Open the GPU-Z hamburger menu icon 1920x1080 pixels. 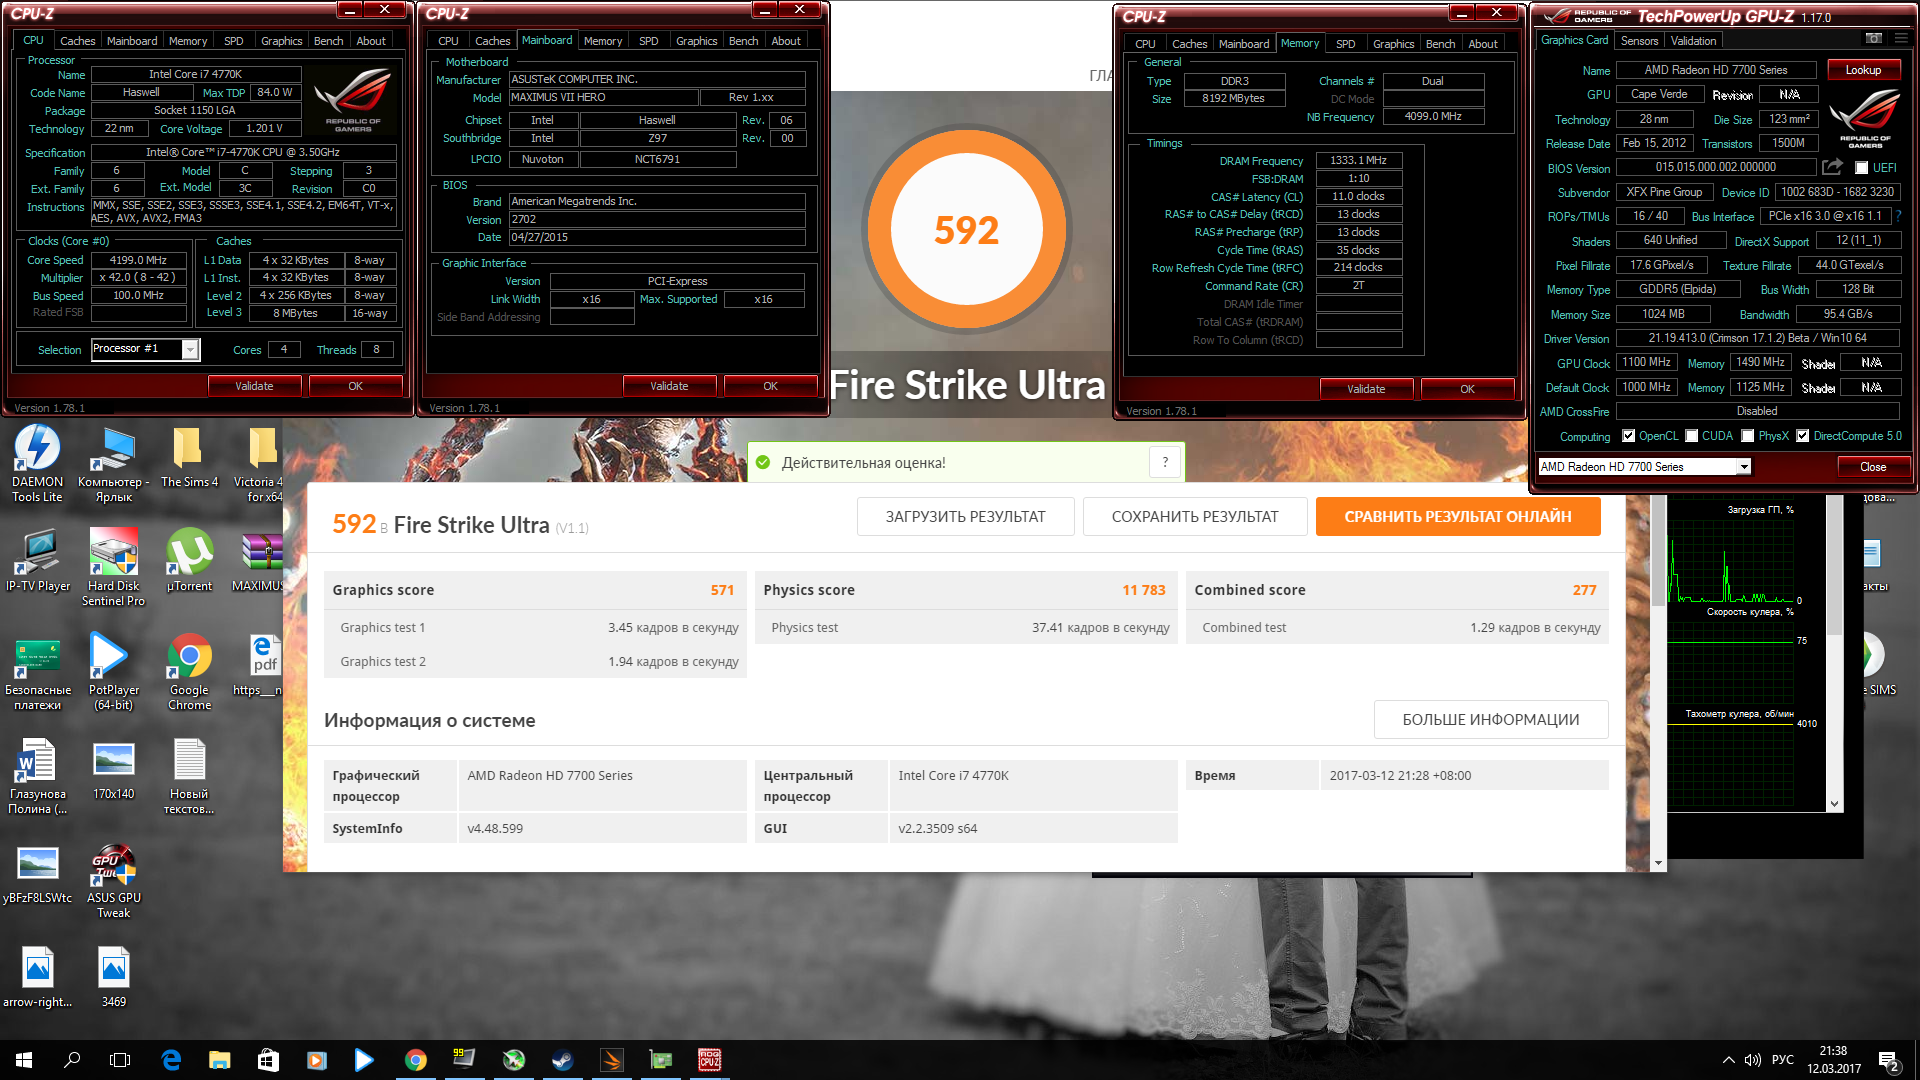1901,39
